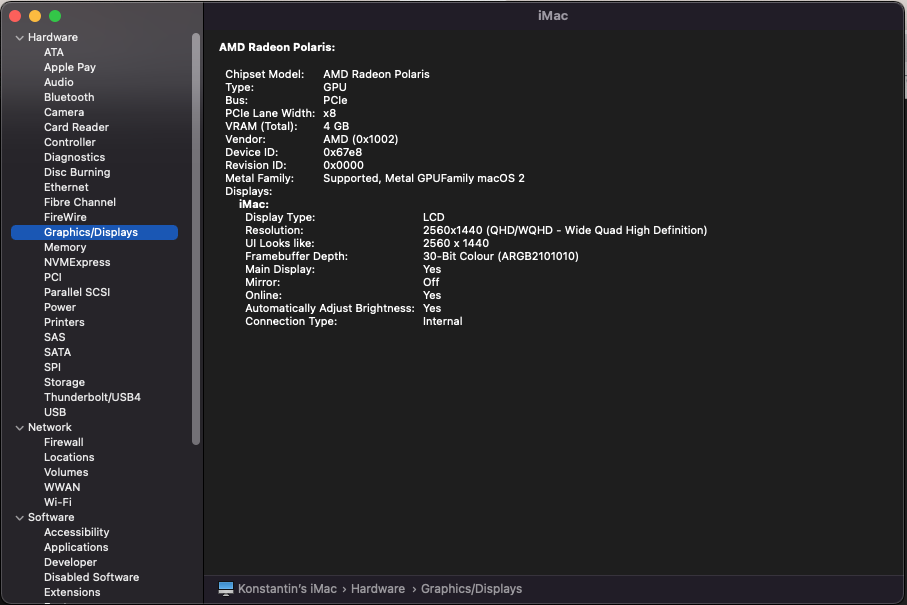Open Applications under Software
The height and width of the screenshot is (605, 907).
pos(76,548)
